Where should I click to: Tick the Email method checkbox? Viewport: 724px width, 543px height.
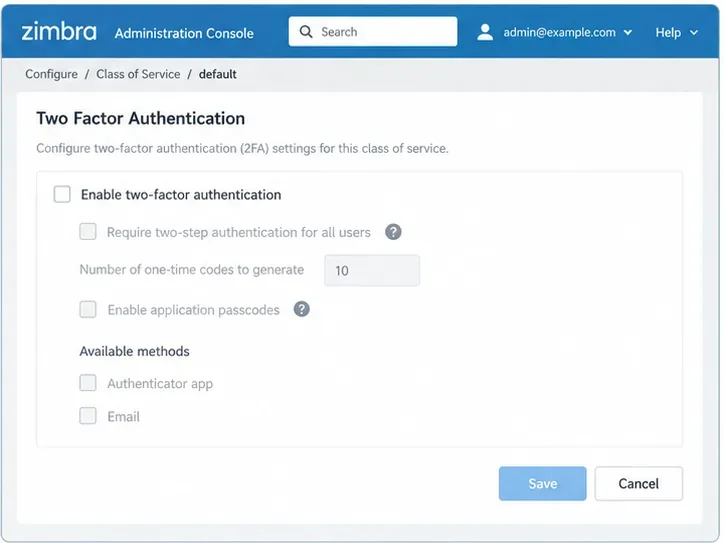[x=88, y=416]
